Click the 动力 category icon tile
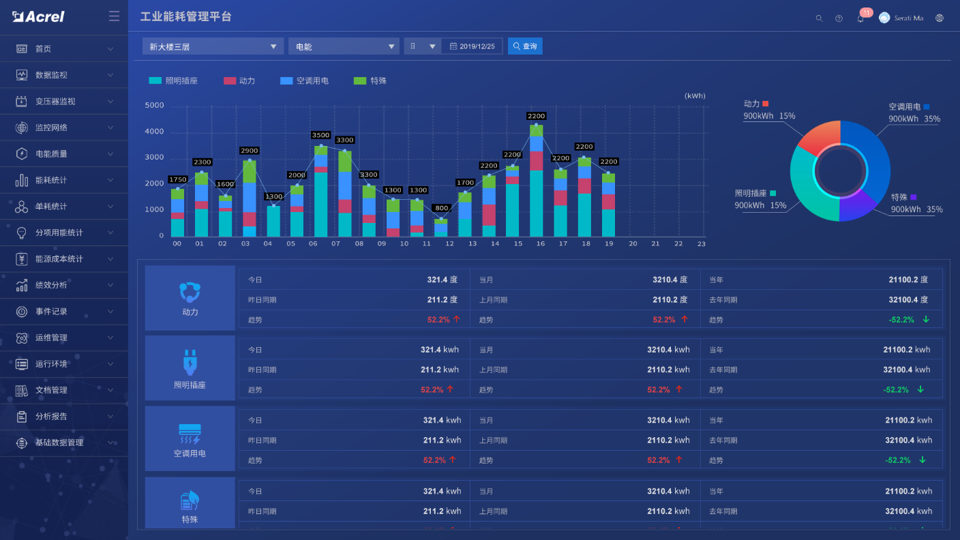The width and height of the screenshot is (960, 540). [190, 298]
